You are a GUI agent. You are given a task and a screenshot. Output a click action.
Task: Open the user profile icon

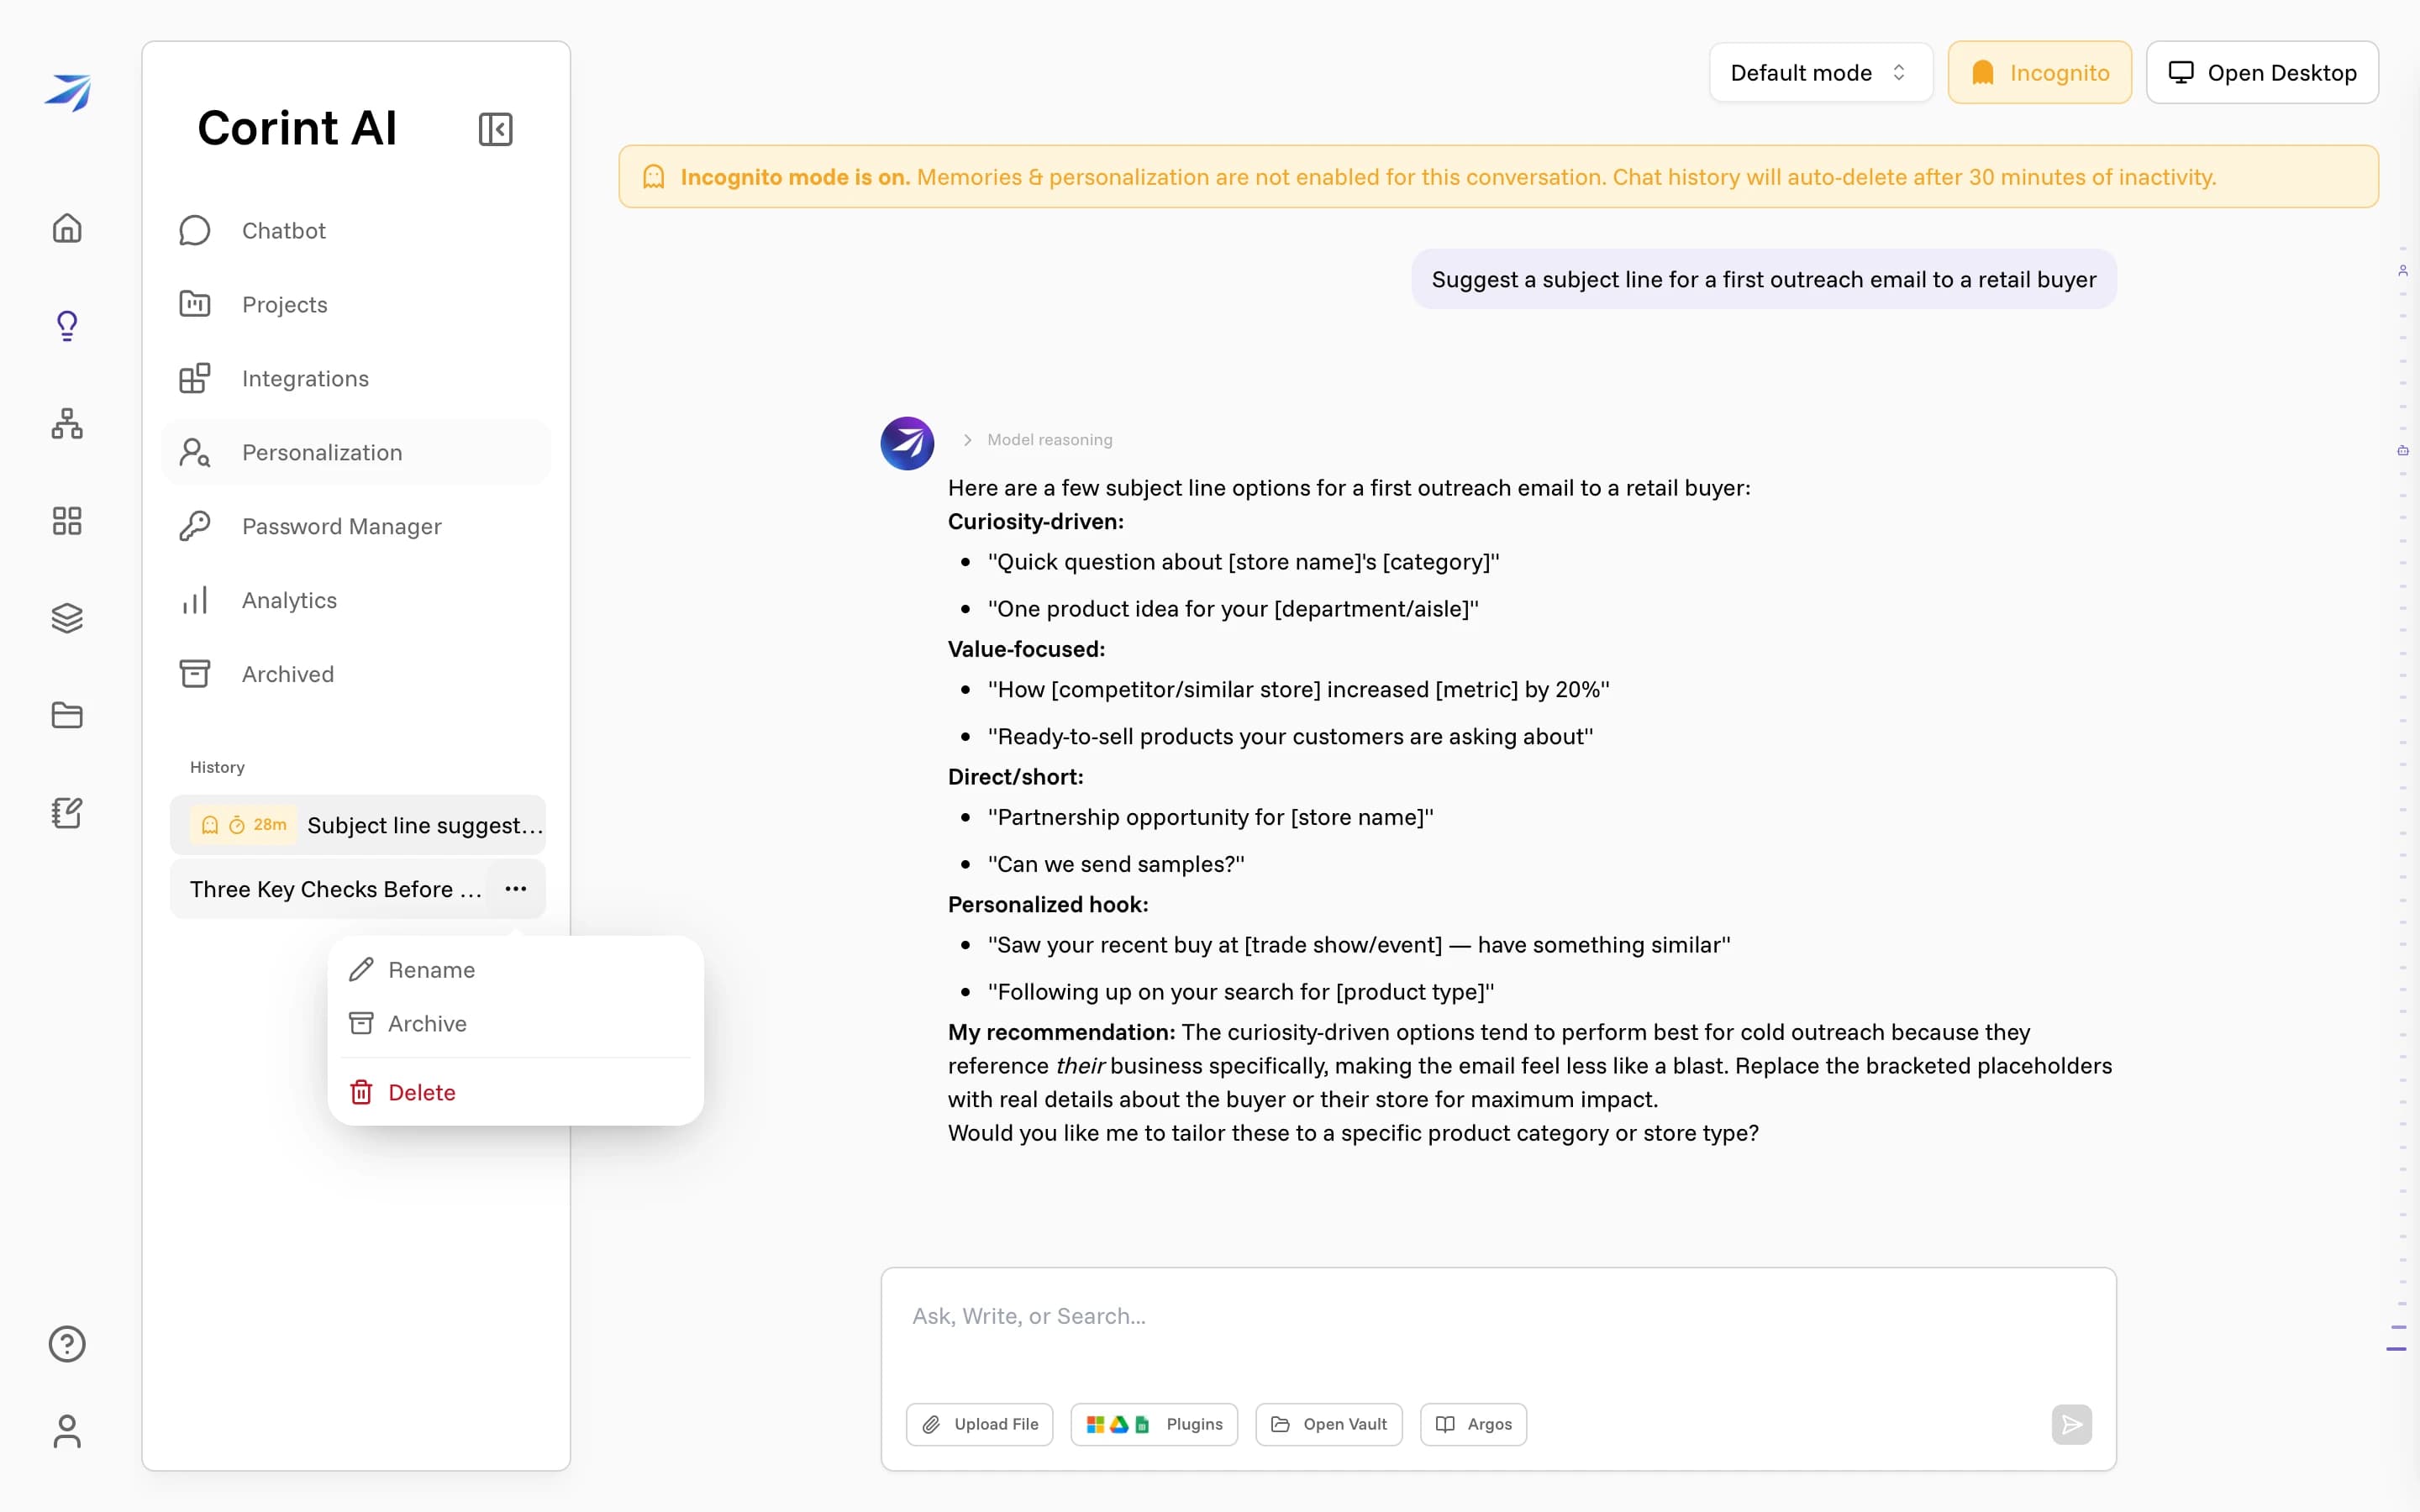(x=67, y=1431)
